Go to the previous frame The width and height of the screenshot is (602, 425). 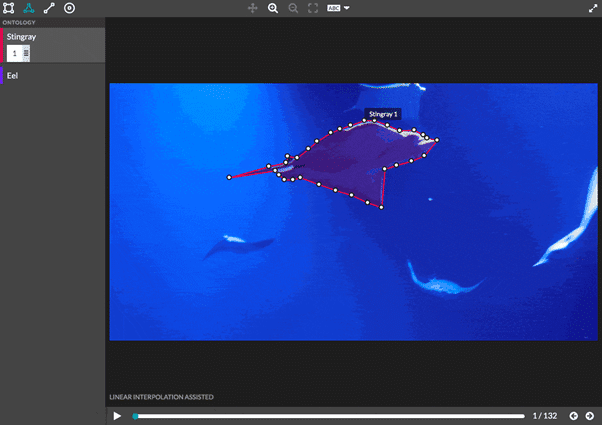tap(574, 415)
